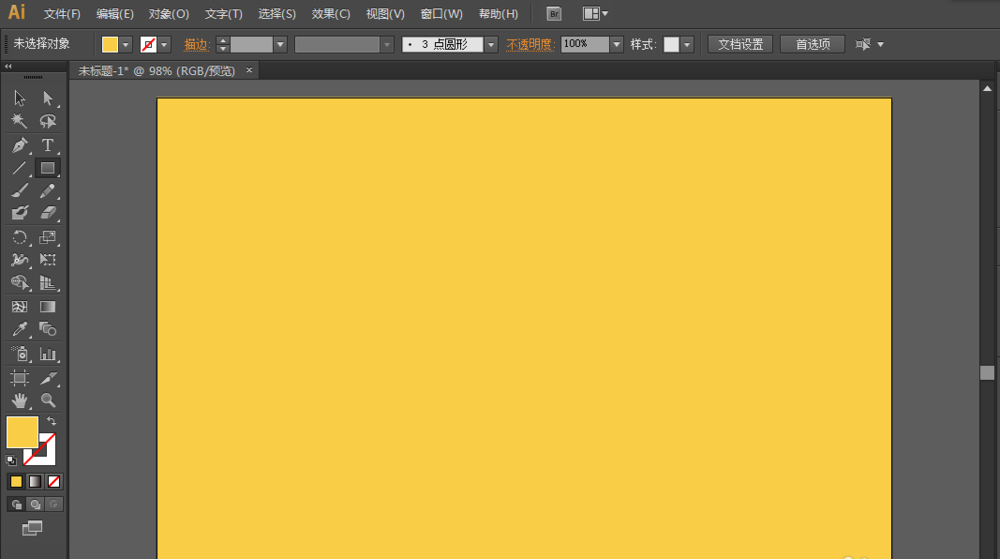Image resolution: width=1000 pixels, height=559 pixels.
Task: Open fill color dropdown in control bar
Action: [x=126, y=45]
